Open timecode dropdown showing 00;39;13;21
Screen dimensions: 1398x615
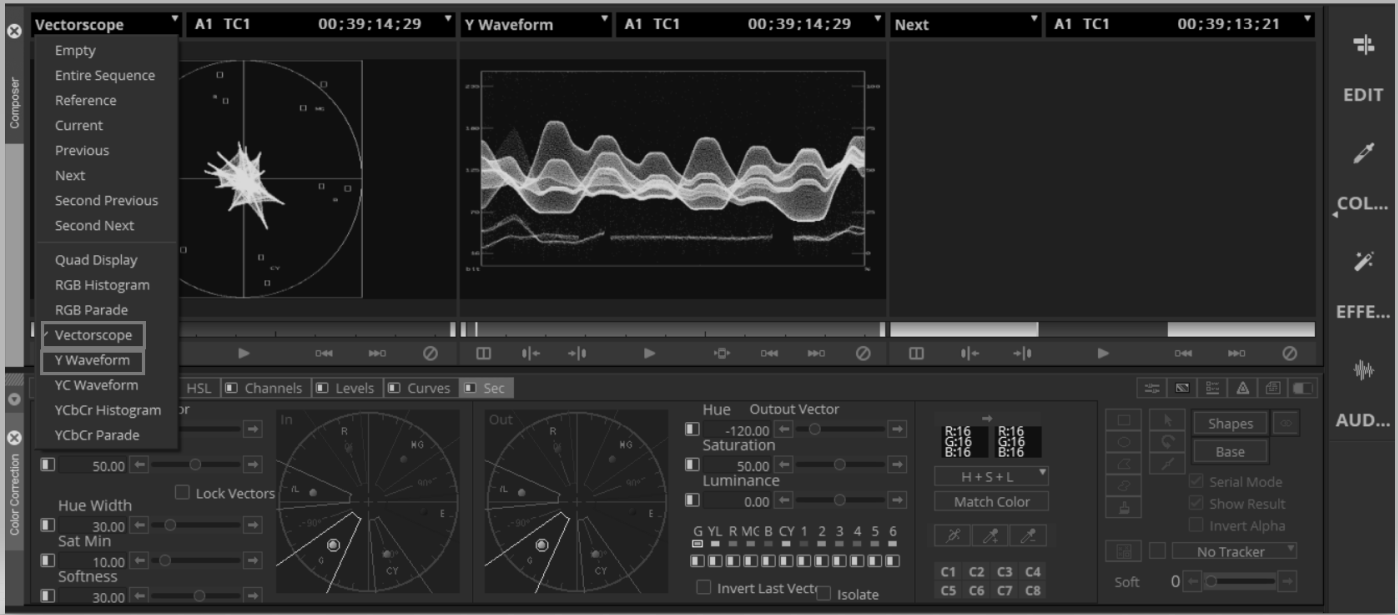(1307, 18)
